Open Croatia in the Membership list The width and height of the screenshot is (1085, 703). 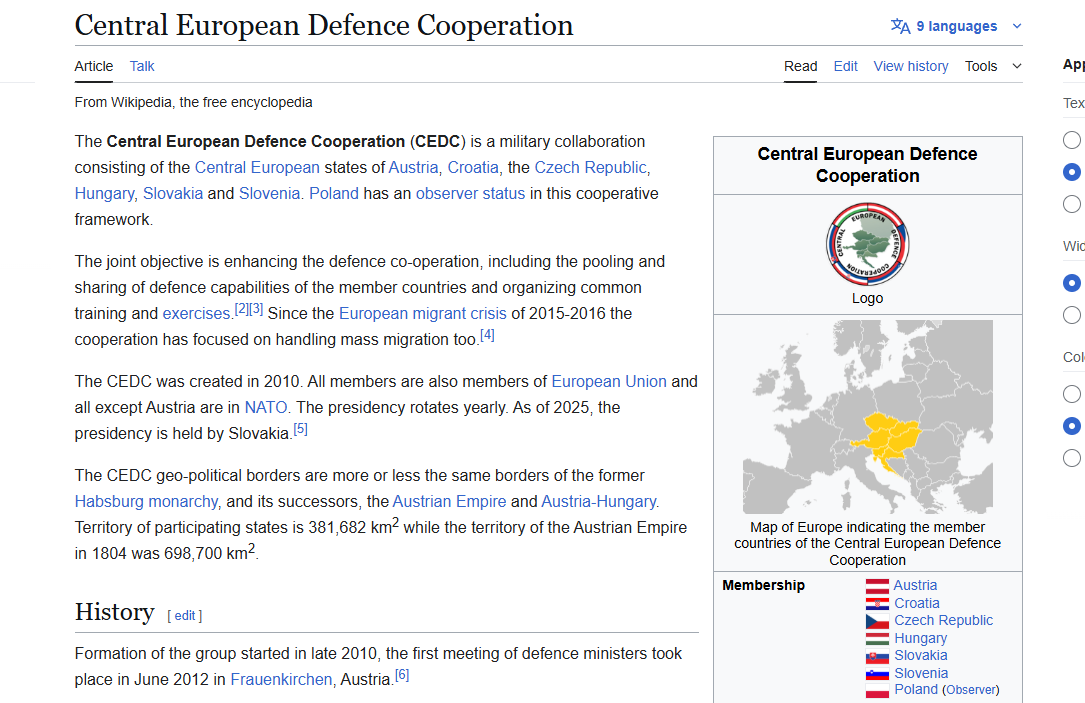(917, 603)
